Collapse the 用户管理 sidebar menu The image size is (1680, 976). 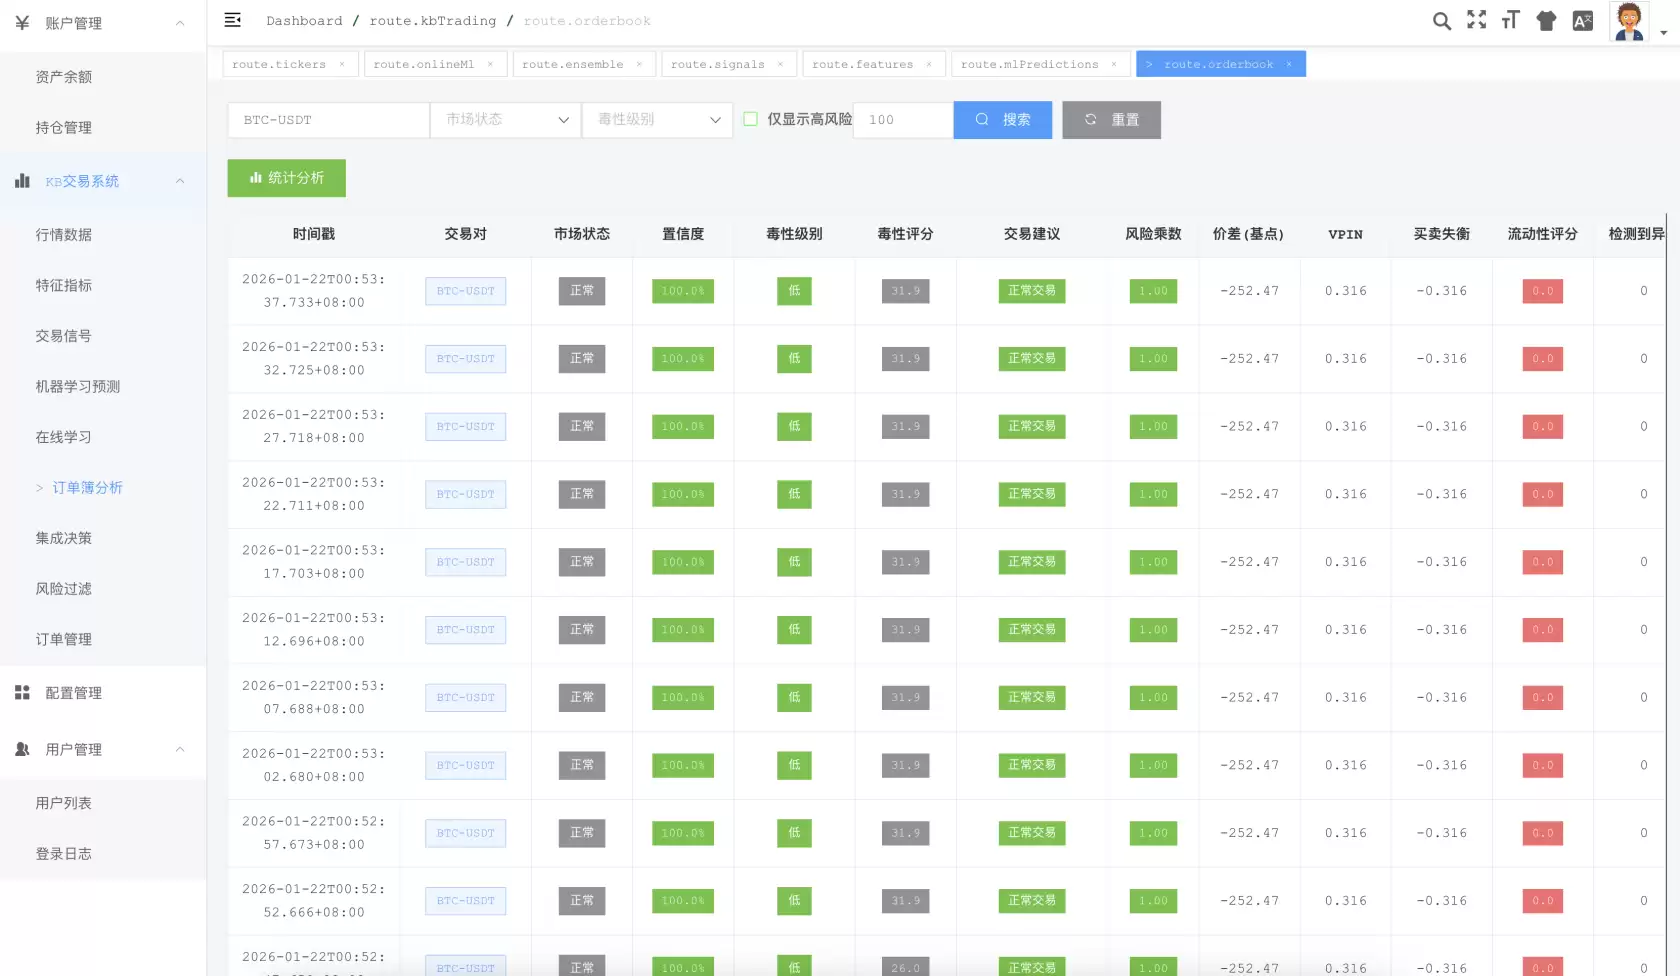click(103, 749)
